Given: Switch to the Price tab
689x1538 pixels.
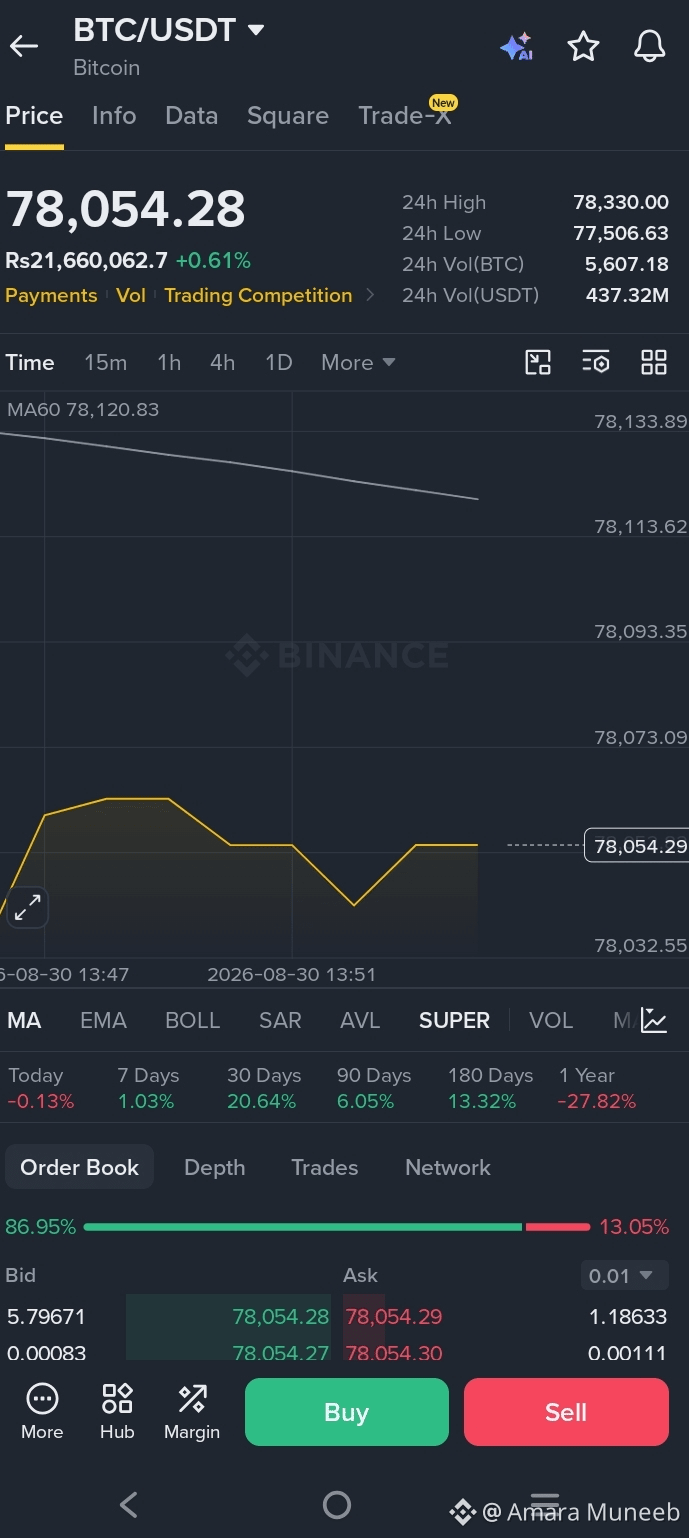Looking at the screenshot, I should coord(34,116).
